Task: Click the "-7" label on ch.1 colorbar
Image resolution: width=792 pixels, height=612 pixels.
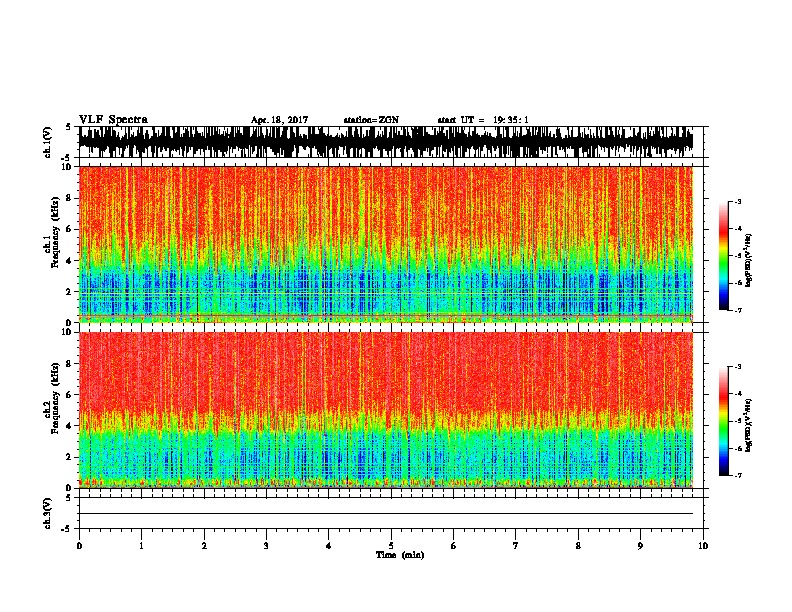Action: point(737,310)
